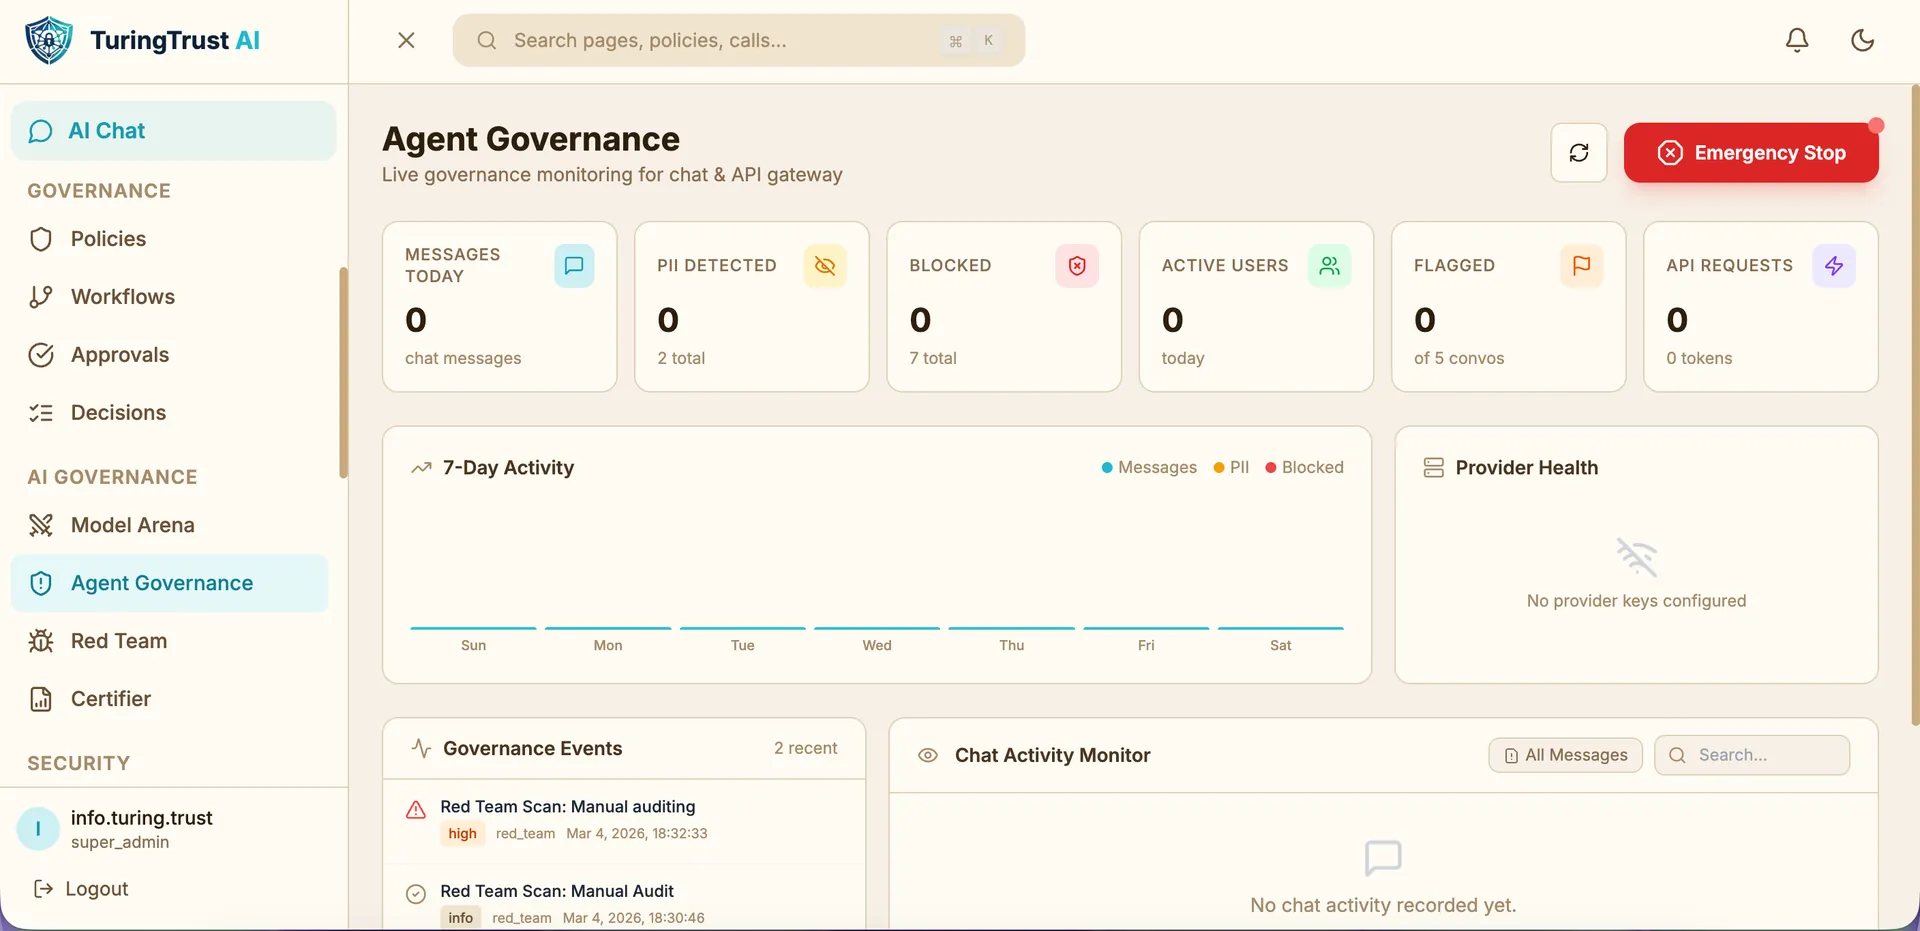Click the info severity badge
The width and height of the screenshot is (1920, 931).
pyautogui.click(x=461, y=918)
